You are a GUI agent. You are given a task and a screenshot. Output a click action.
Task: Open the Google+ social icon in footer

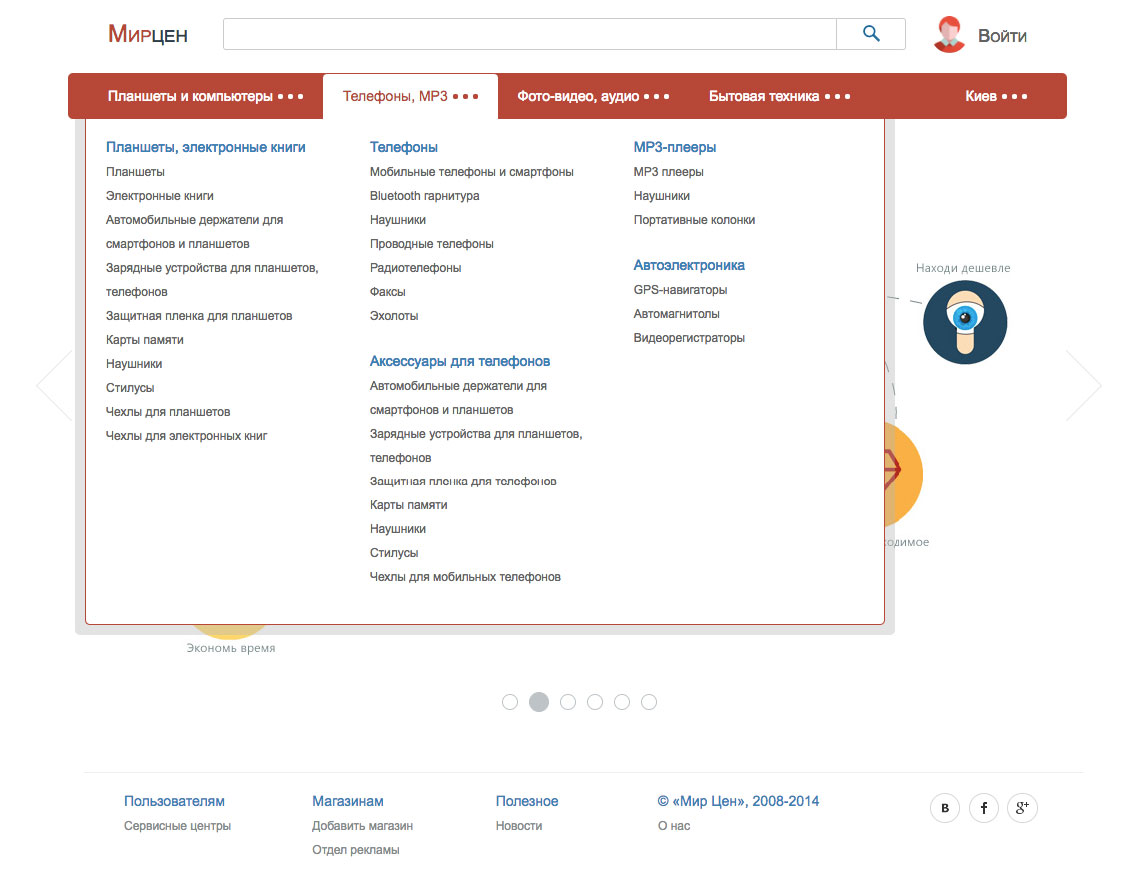tap(1022, 808)
